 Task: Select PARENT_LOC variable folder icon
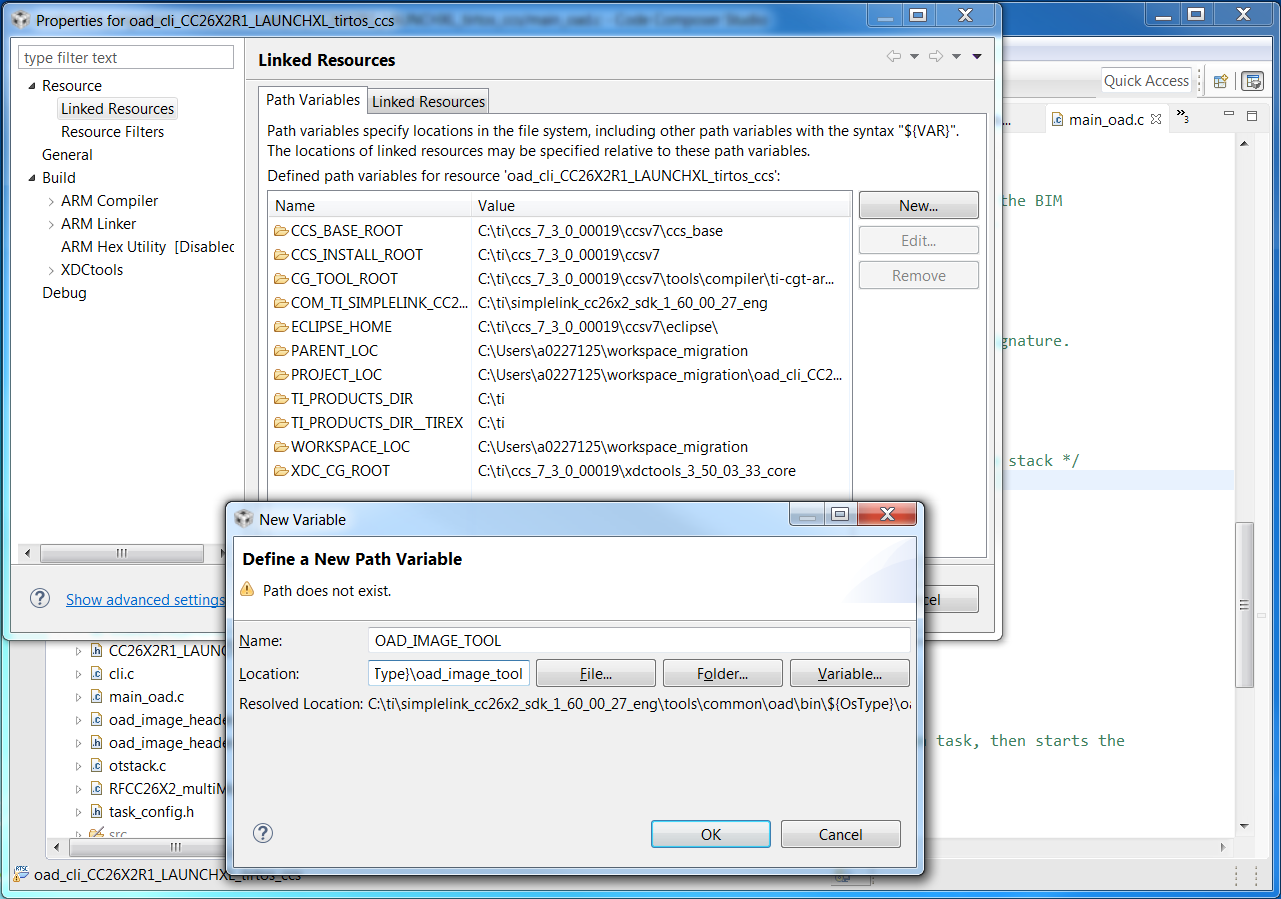[x=280, y=351]
